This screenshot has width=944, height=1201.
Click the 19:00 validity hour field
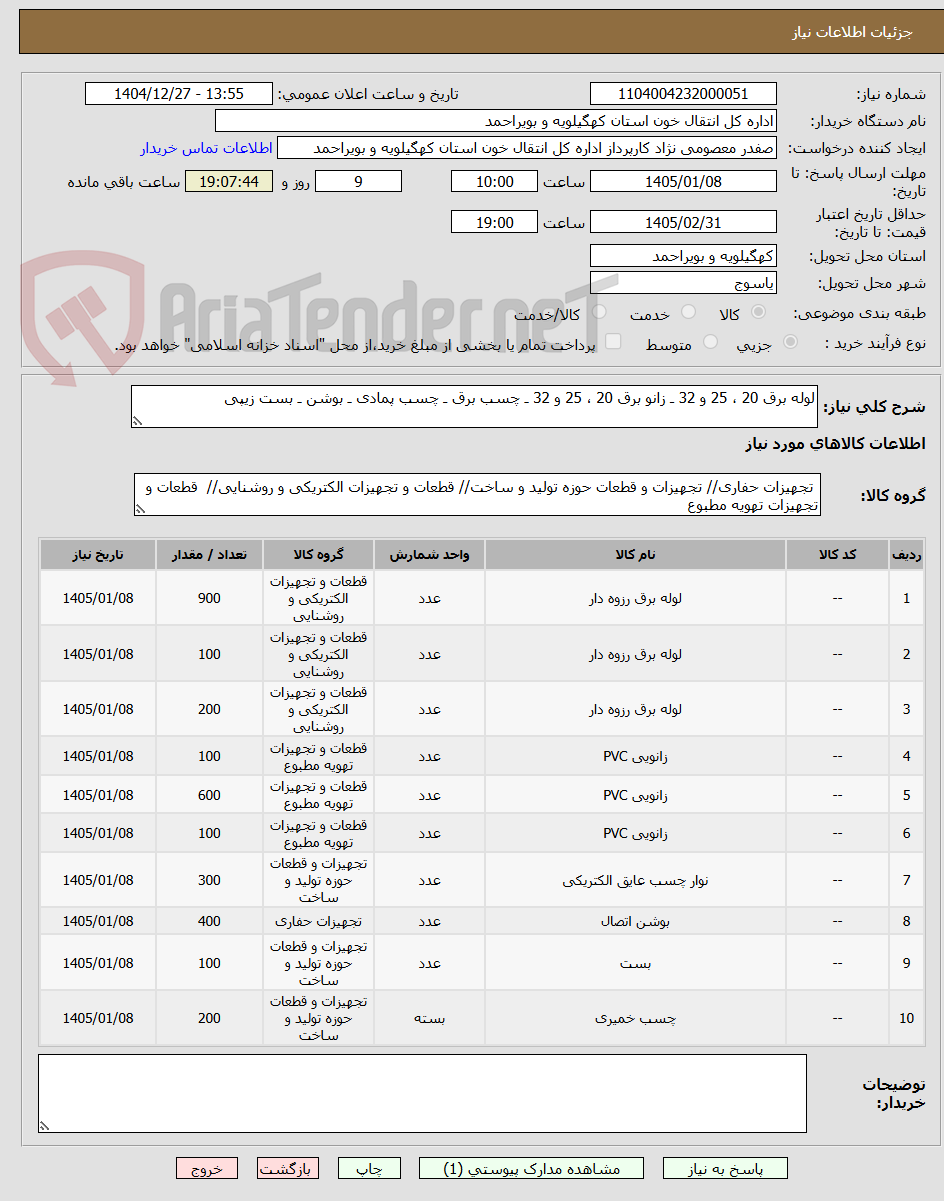coord(494,223)
